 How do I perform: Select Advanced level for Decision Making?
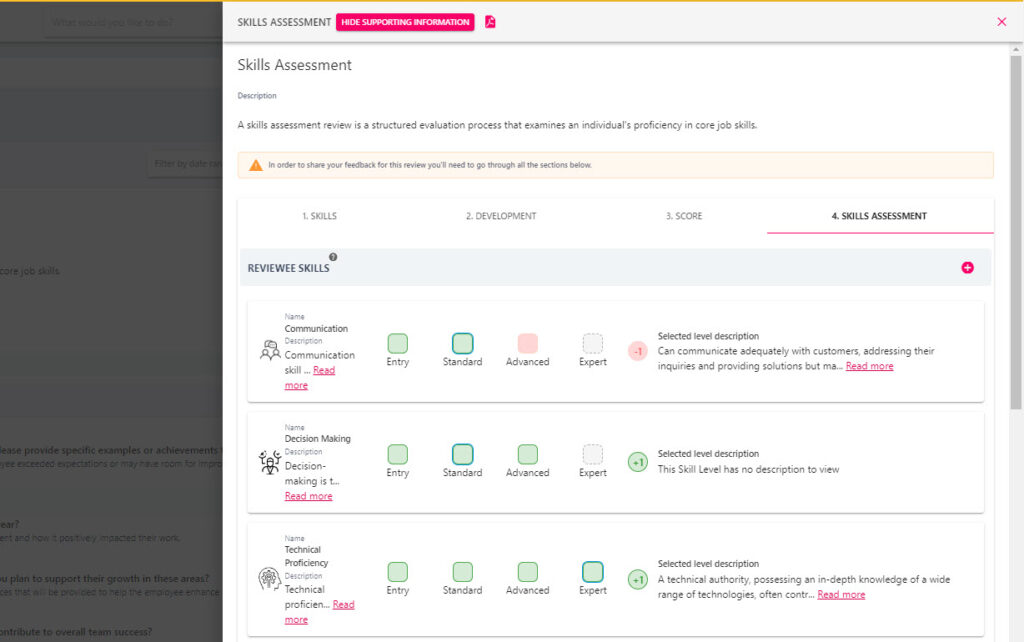[x=528, y=455]
